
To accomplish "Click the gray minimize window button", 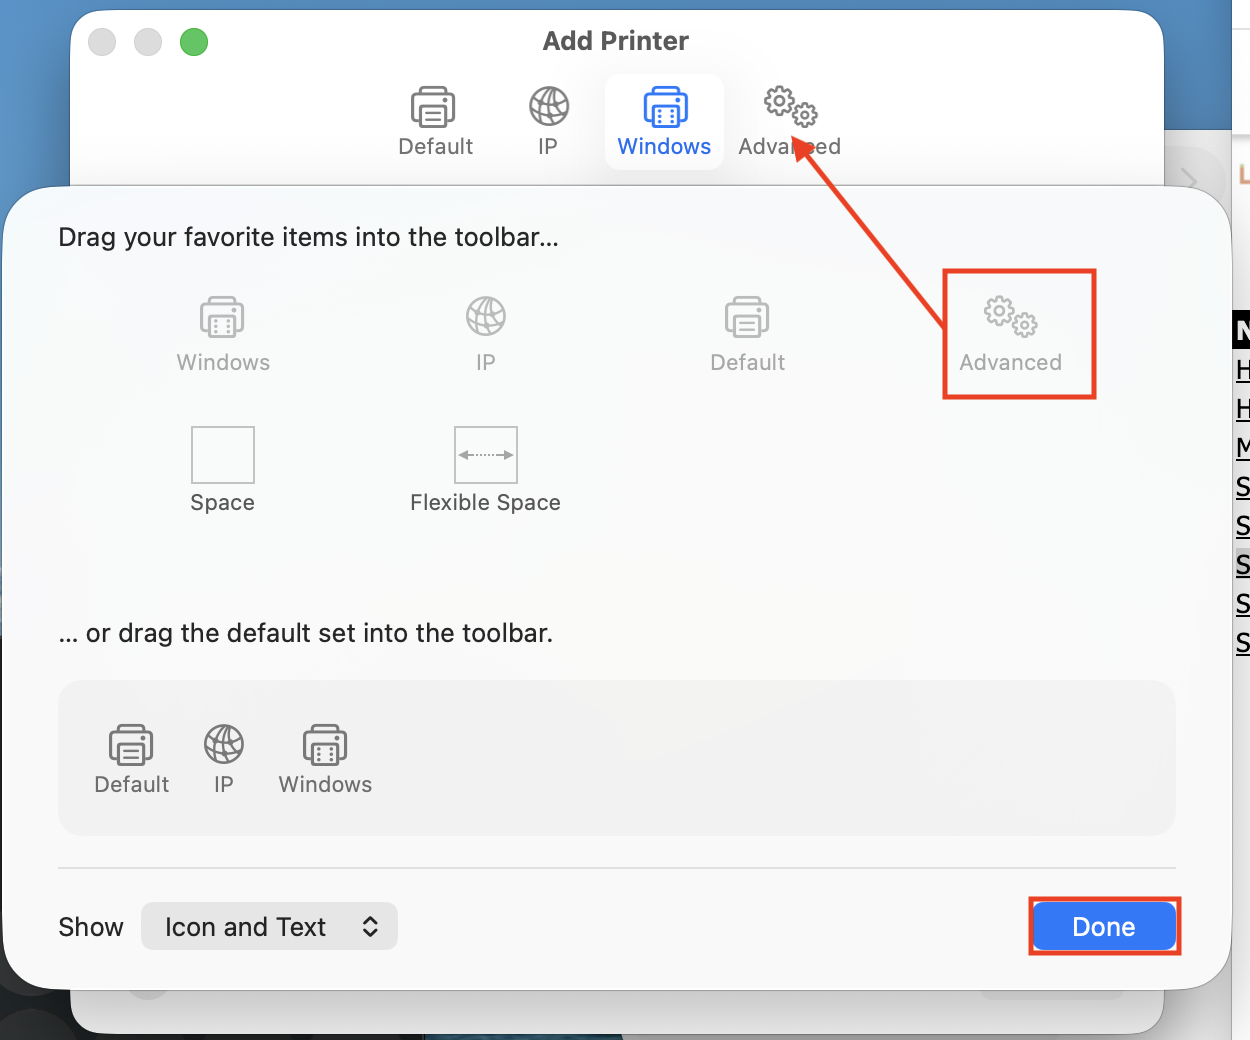I will (x=148, y=42).
